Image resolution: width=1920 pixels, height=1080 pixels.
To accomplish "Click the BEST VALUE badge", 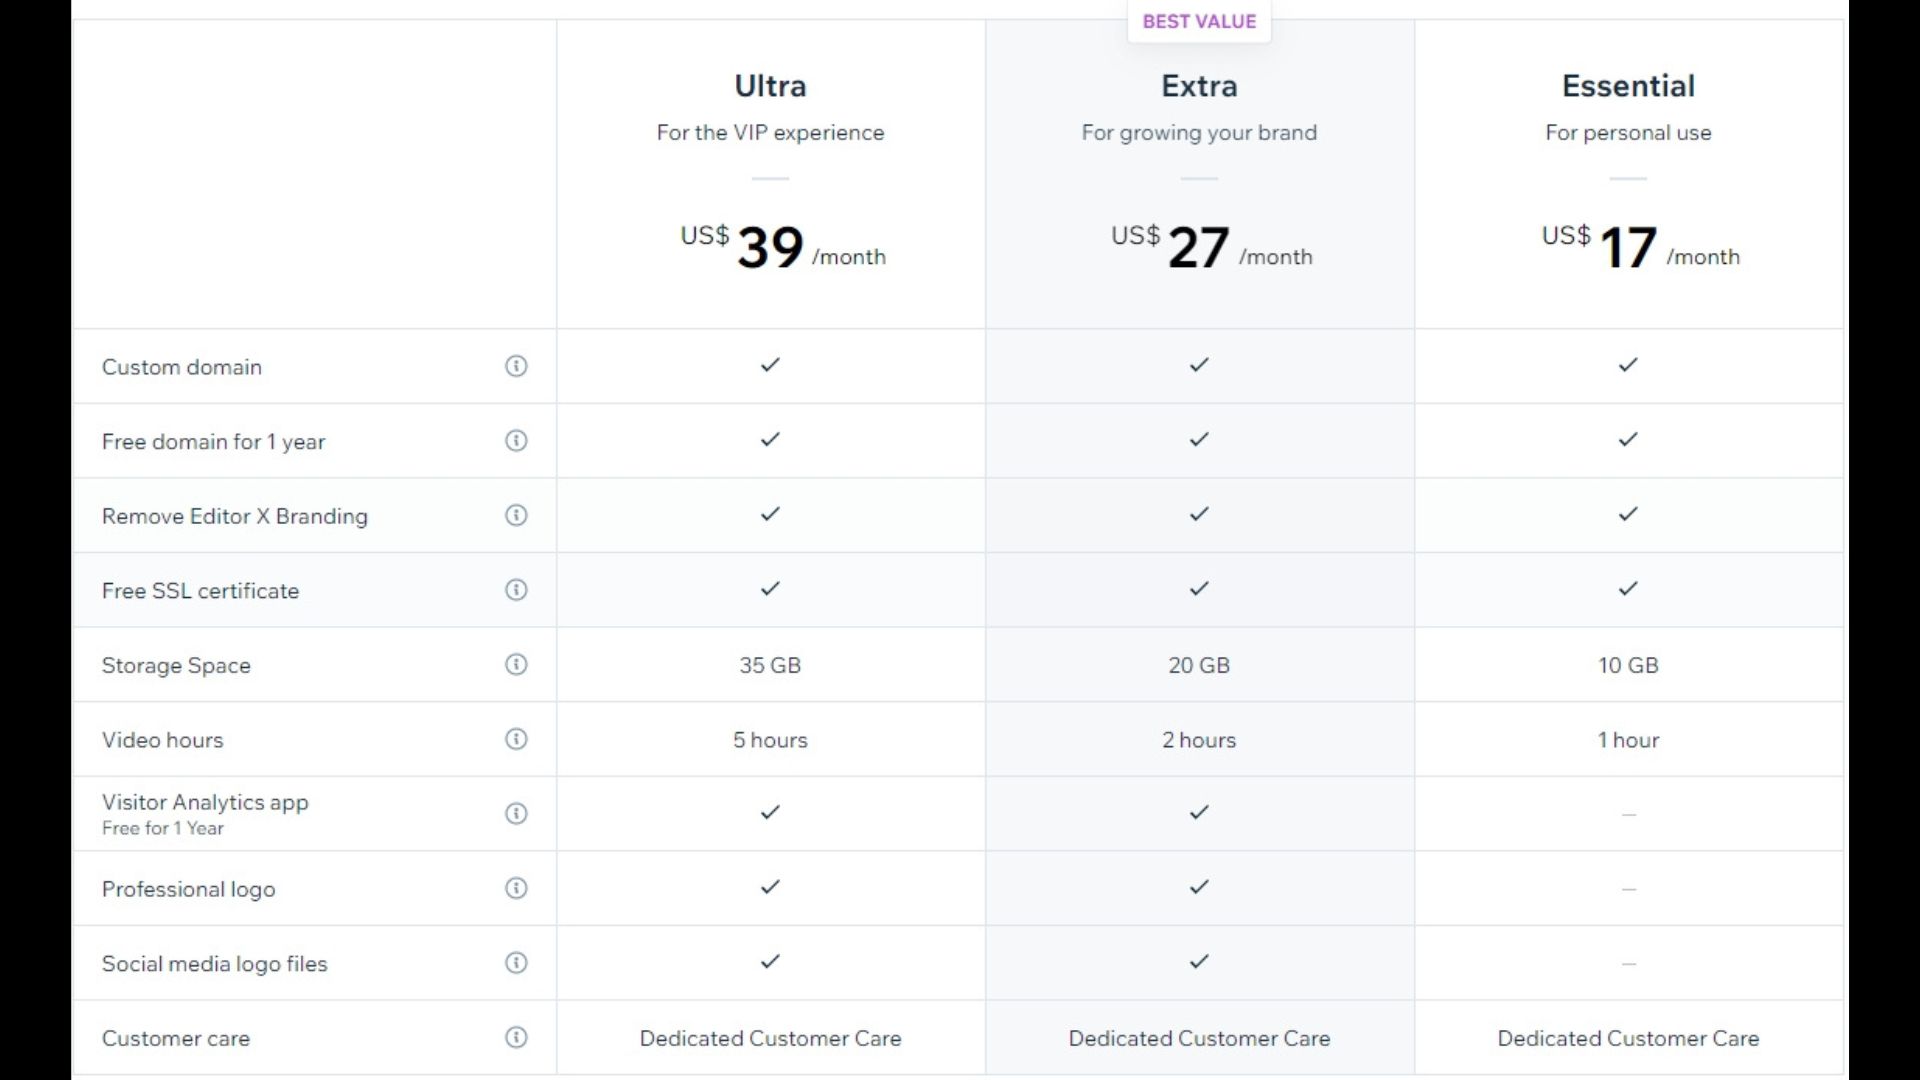I will click(x=1199, y=22).
